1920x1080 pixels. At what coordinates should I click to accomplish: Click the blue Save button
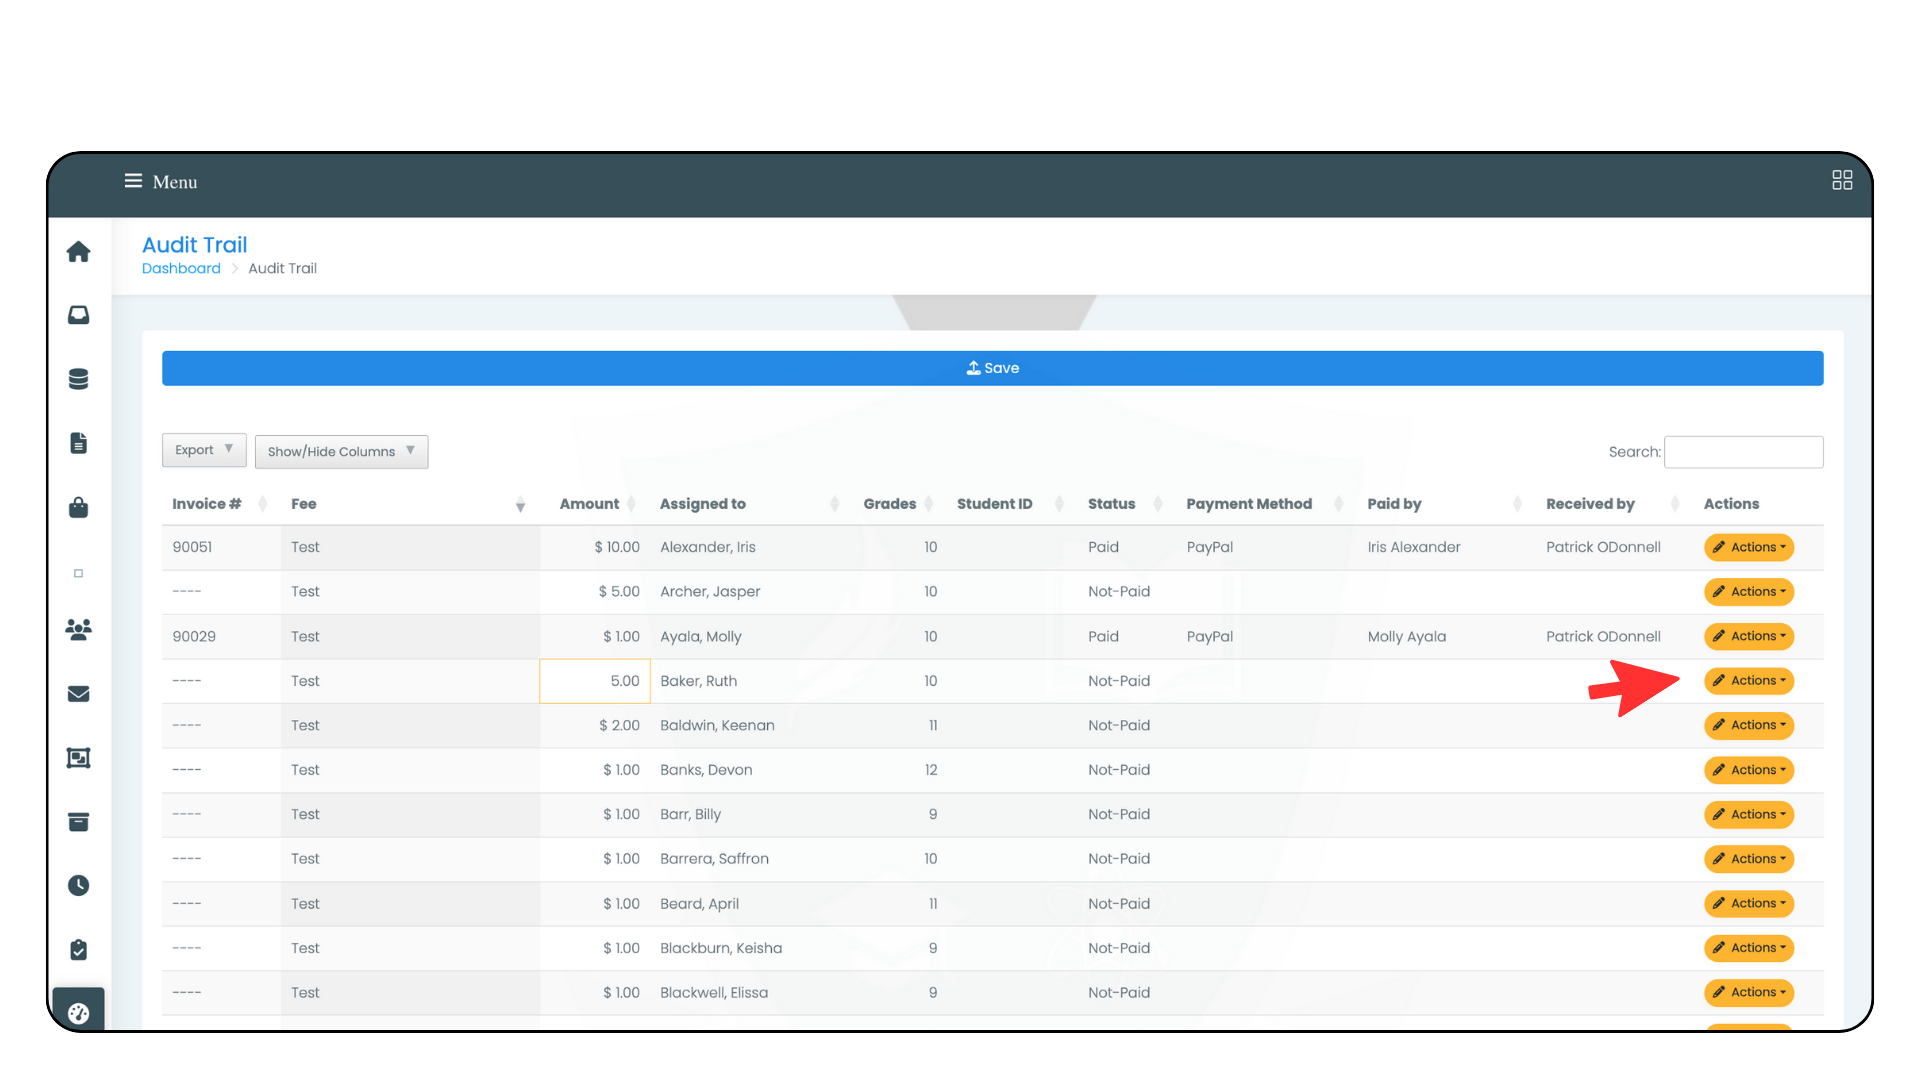pyautogui.click(x=992, y=368)
